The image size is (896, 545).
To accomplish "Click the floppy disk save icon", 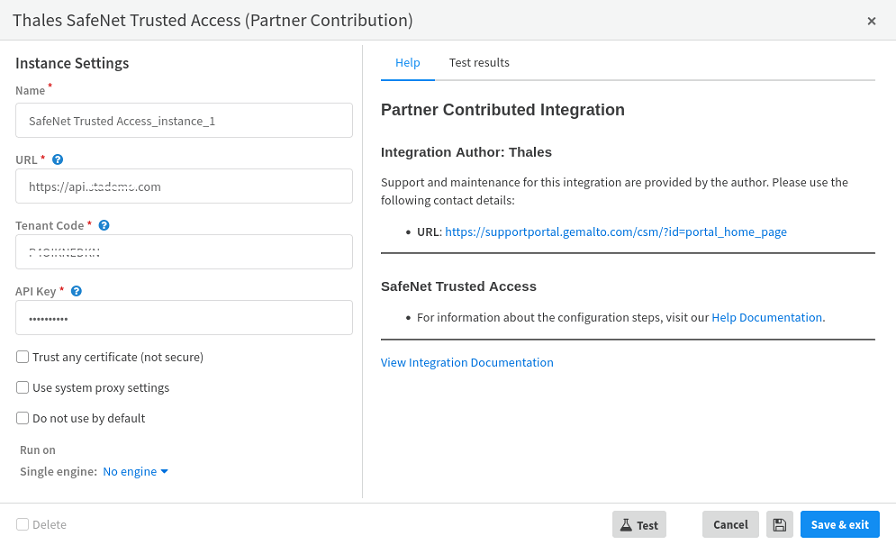I will coord(780,525).
